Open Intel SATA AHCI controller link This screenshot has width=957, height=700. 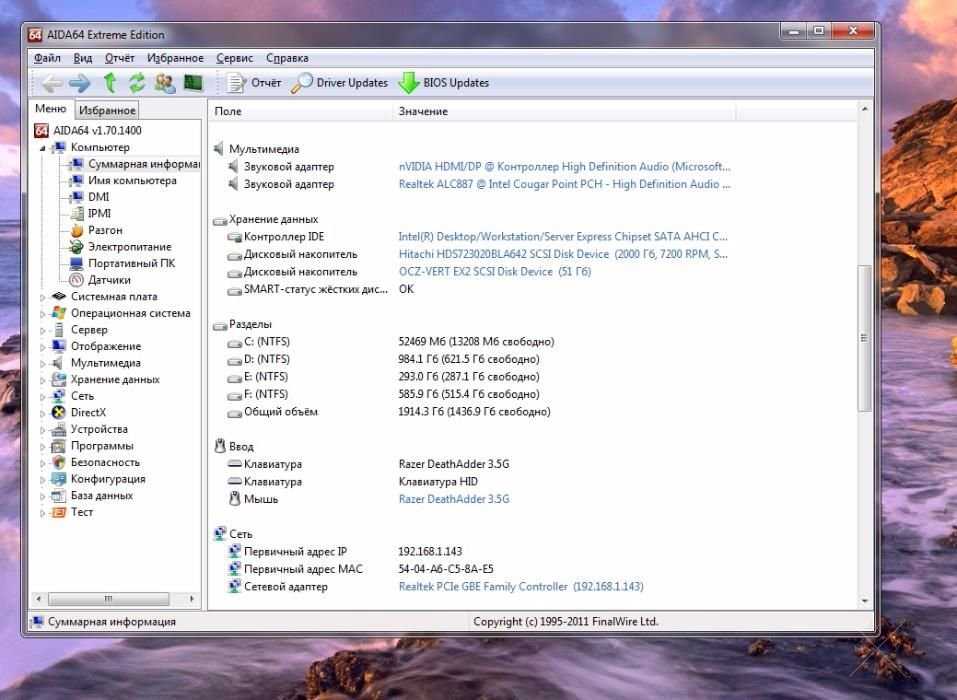[563, 237]
